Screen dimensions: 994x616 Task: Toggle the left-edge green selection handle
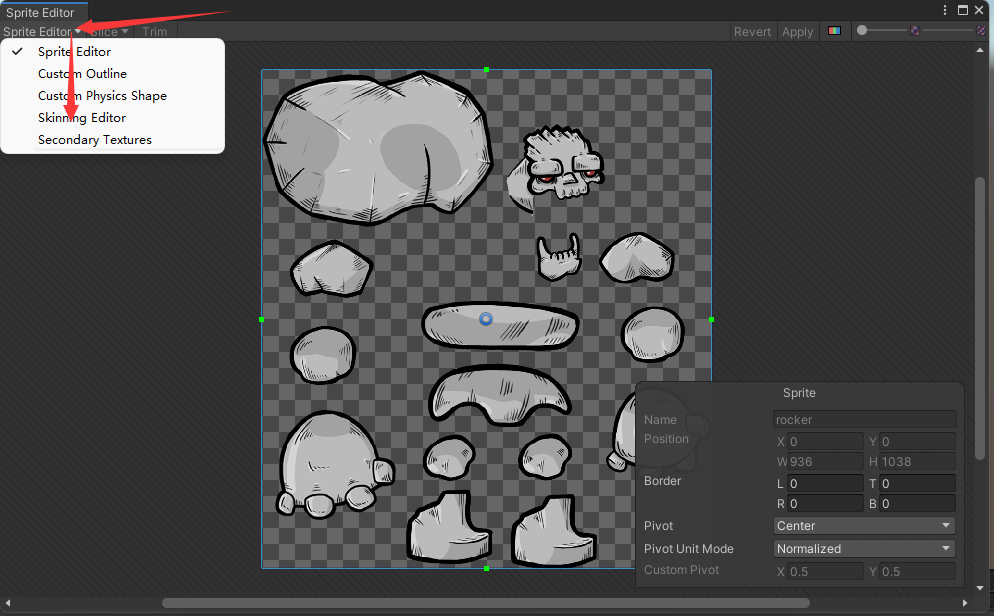tap(262, 319)
